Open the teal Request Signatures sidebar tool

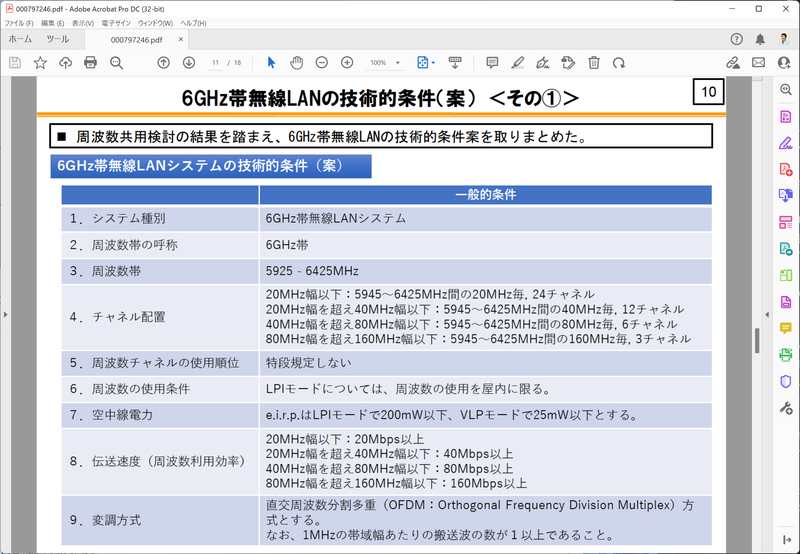pos(786,248)
